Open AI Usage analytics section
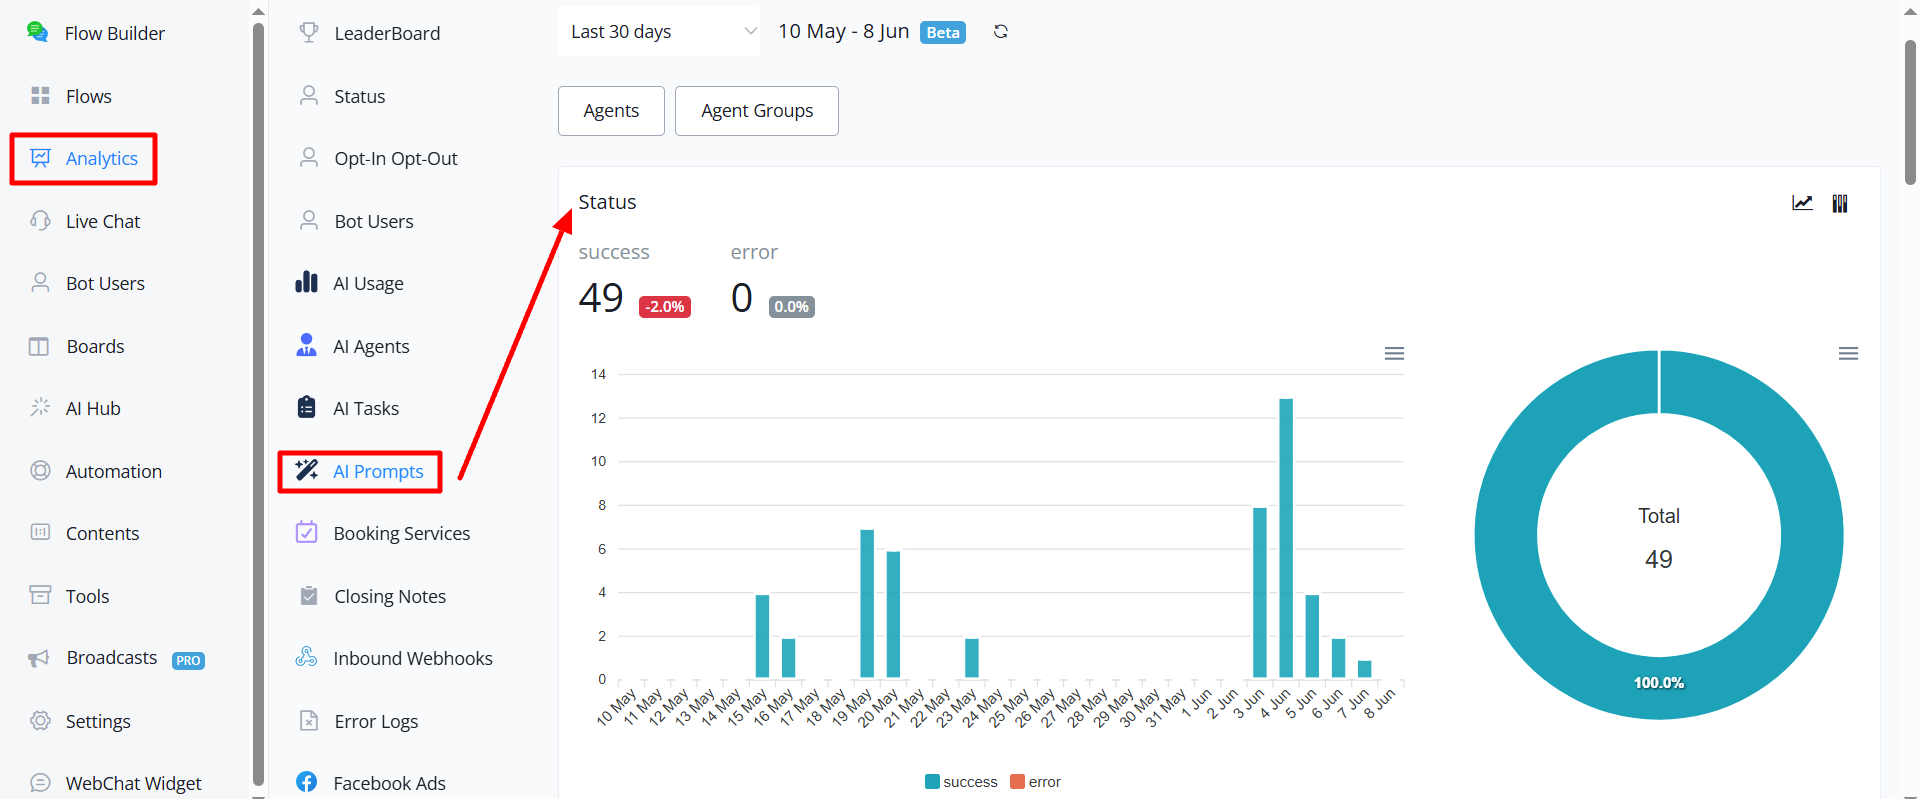The image size is (1920, 799). pos(350,283)
